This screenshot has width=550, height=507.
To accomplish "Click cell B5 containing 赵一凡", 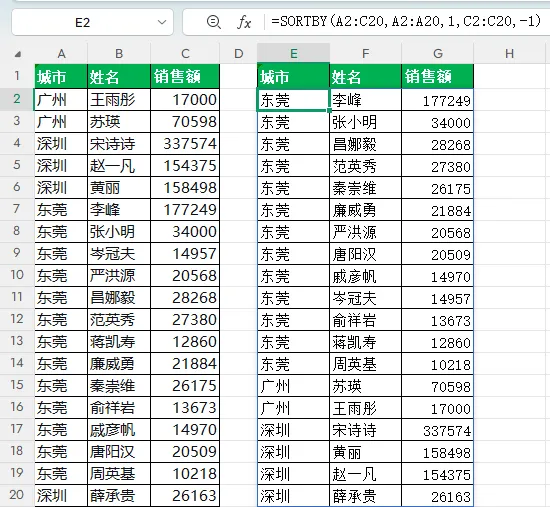I will [x=119, y=166].
